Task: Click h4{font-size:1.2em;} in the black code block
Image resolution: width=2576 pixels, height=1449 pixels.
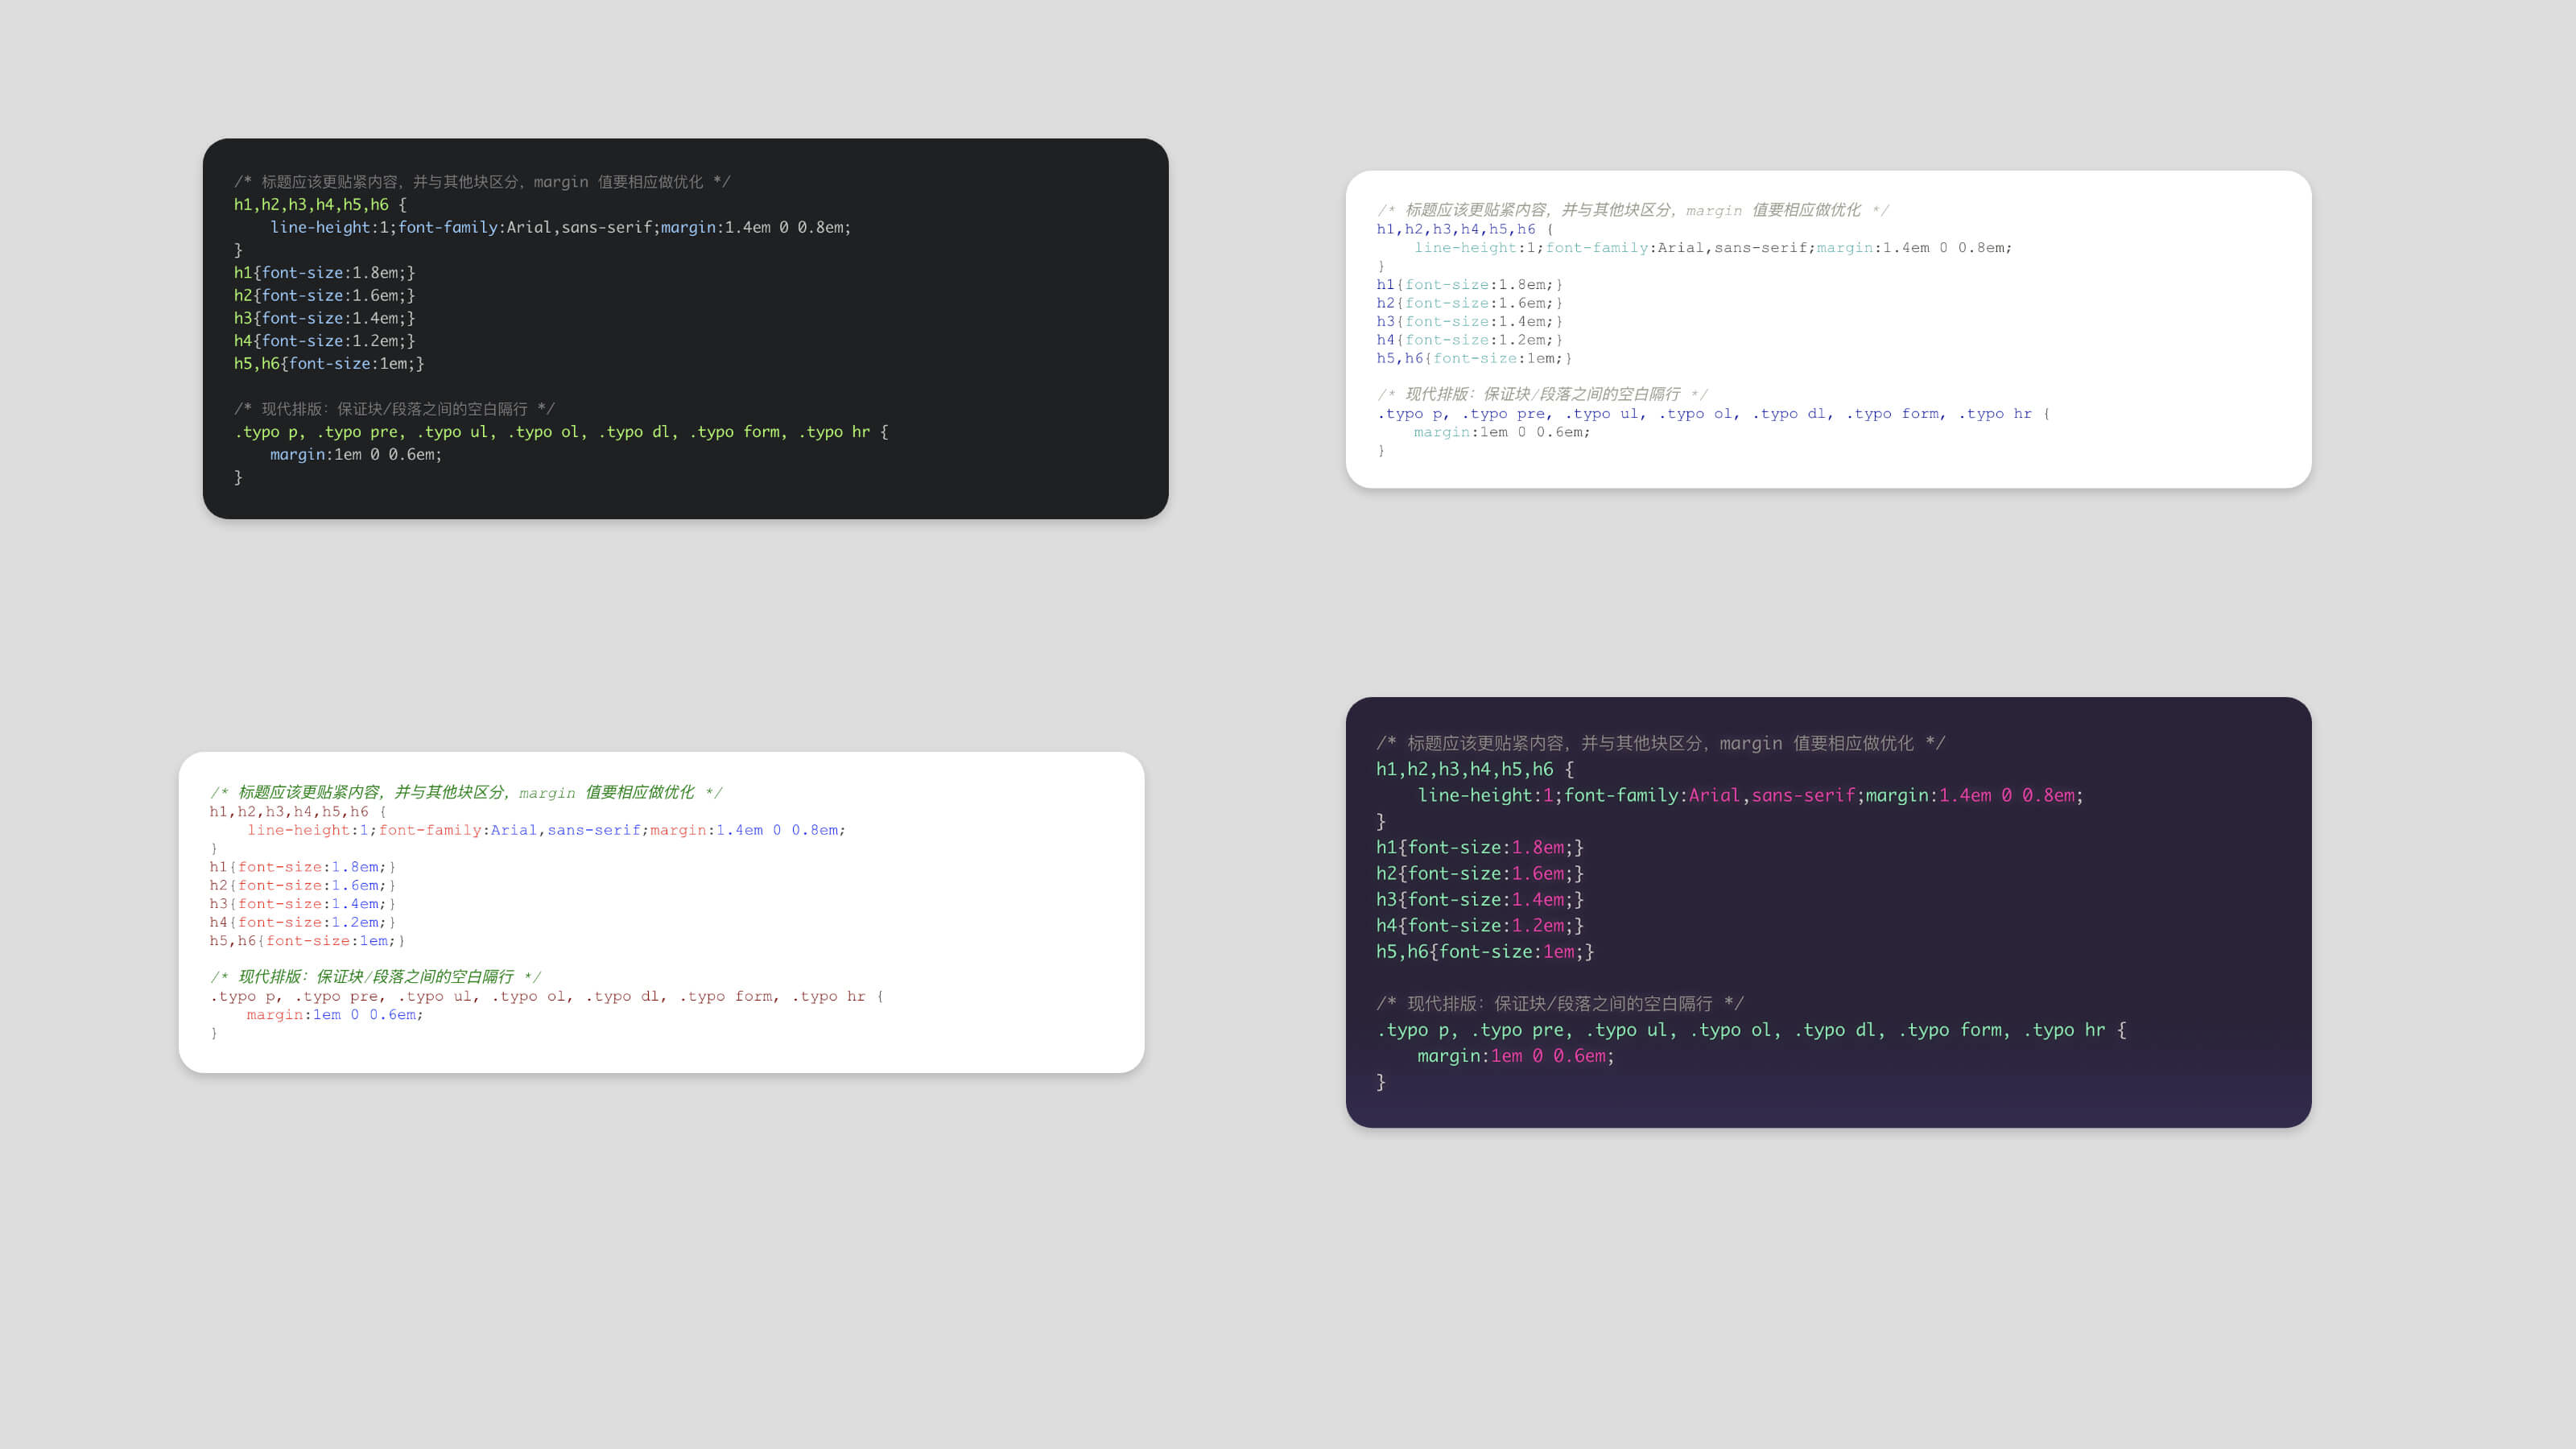Action: coord(324,341)
